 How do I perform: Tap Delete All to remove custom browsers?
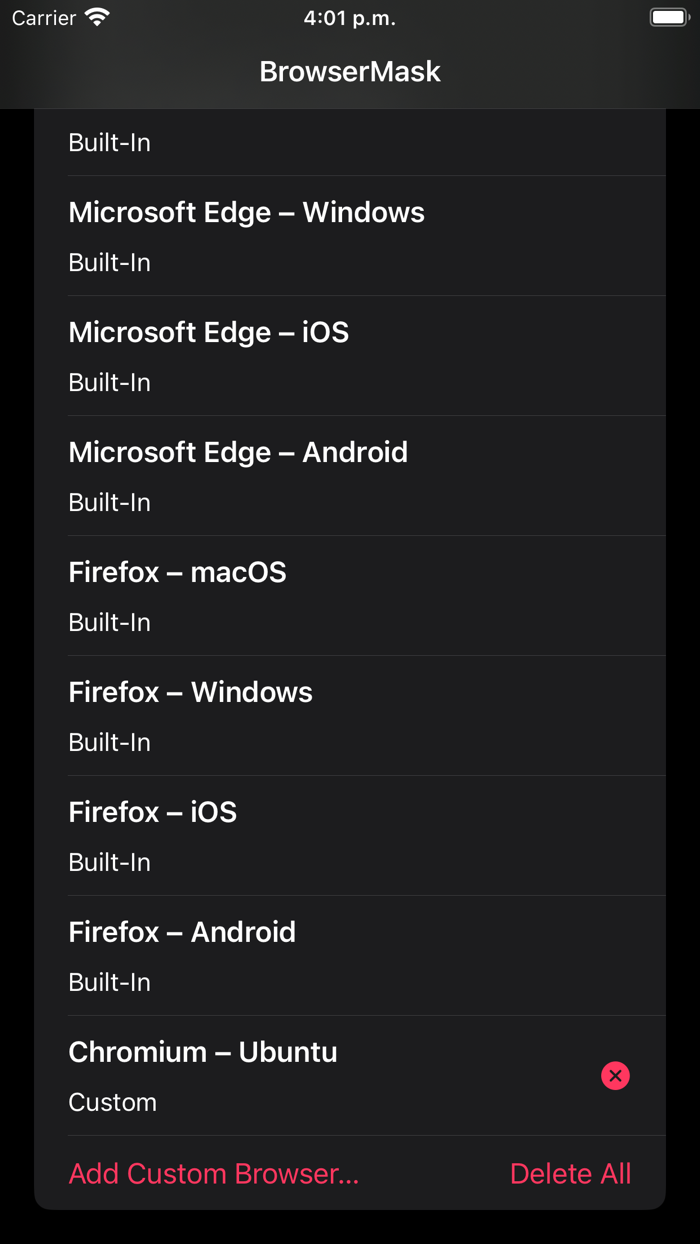(x=570, y=1173)
